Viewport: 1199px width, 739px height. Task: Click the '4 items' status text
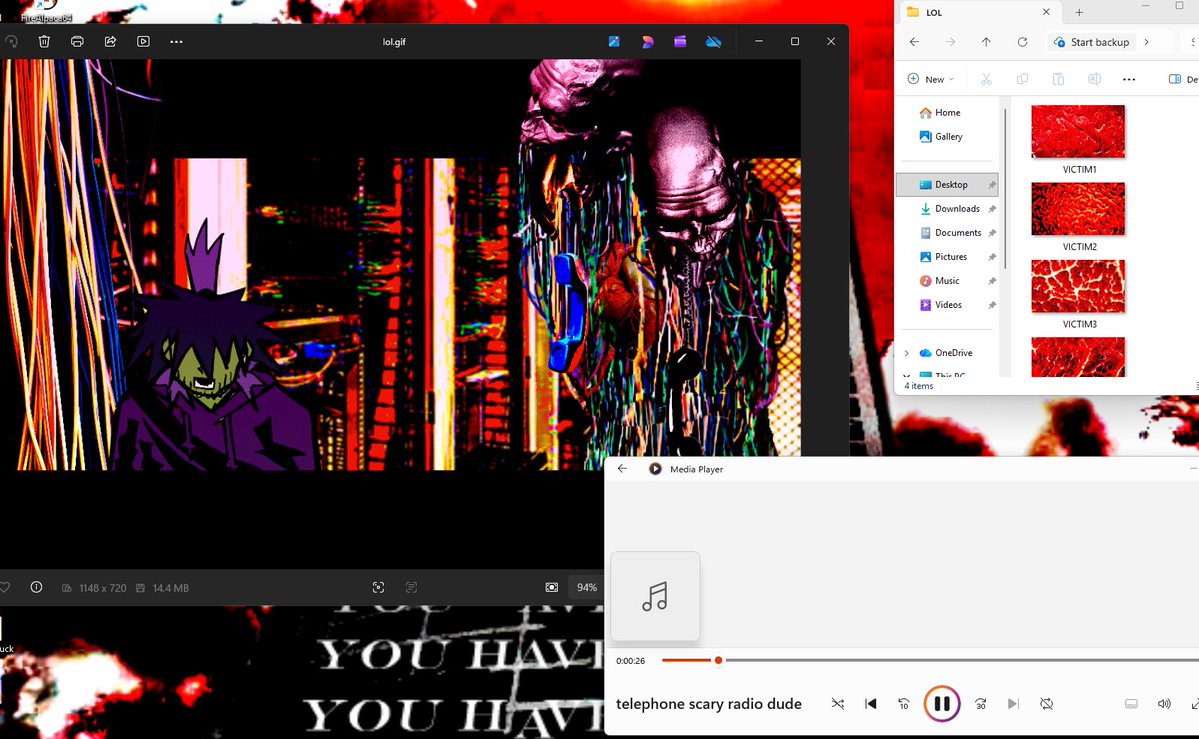pyautogui.click(x=919, y=386)
